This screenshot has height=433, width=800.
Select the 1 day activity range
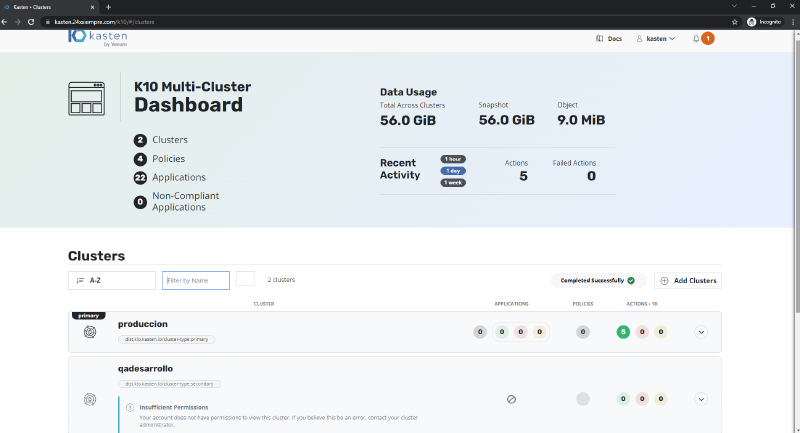coord(453,171)
